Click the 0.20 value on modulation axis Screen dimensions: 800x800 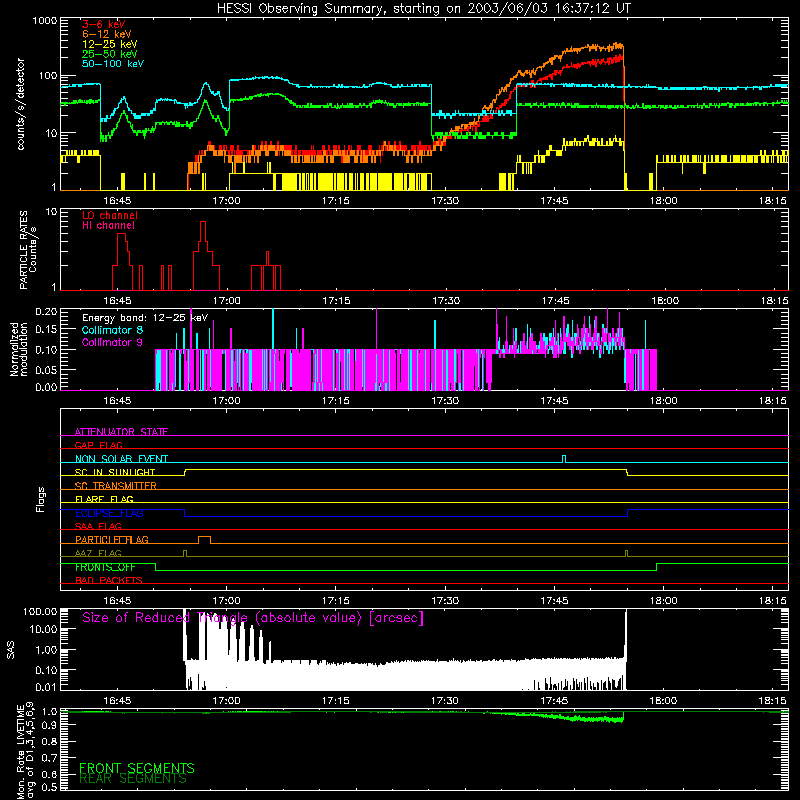46,311
